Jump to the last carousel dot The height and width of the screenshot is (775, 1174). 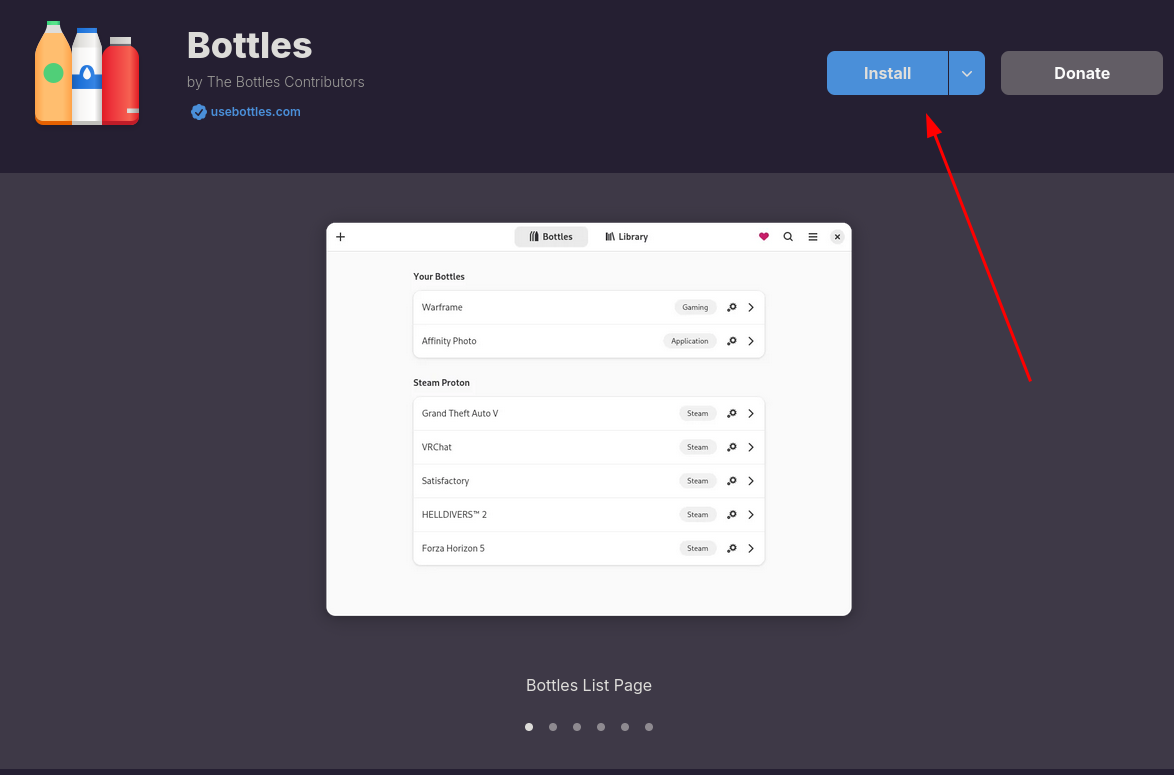pyautogui.click(x=649, y=727)
